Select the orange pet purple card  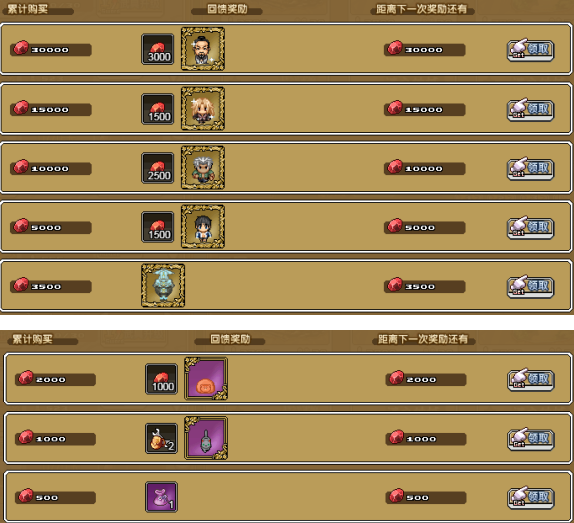[206, 378]
